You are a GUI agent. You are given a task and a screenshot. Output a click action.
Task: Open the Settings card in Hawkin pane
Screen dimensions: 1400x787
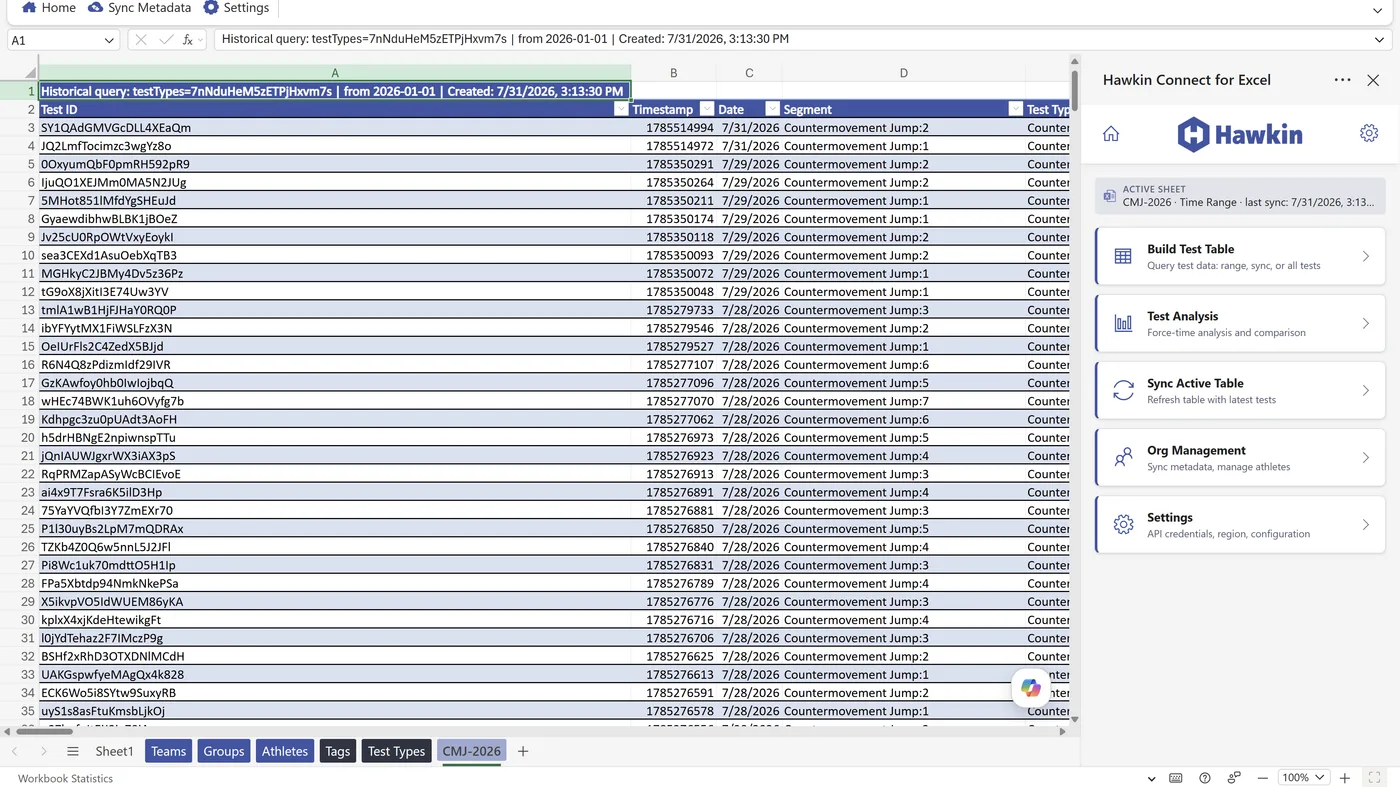tap(1240, 524)
